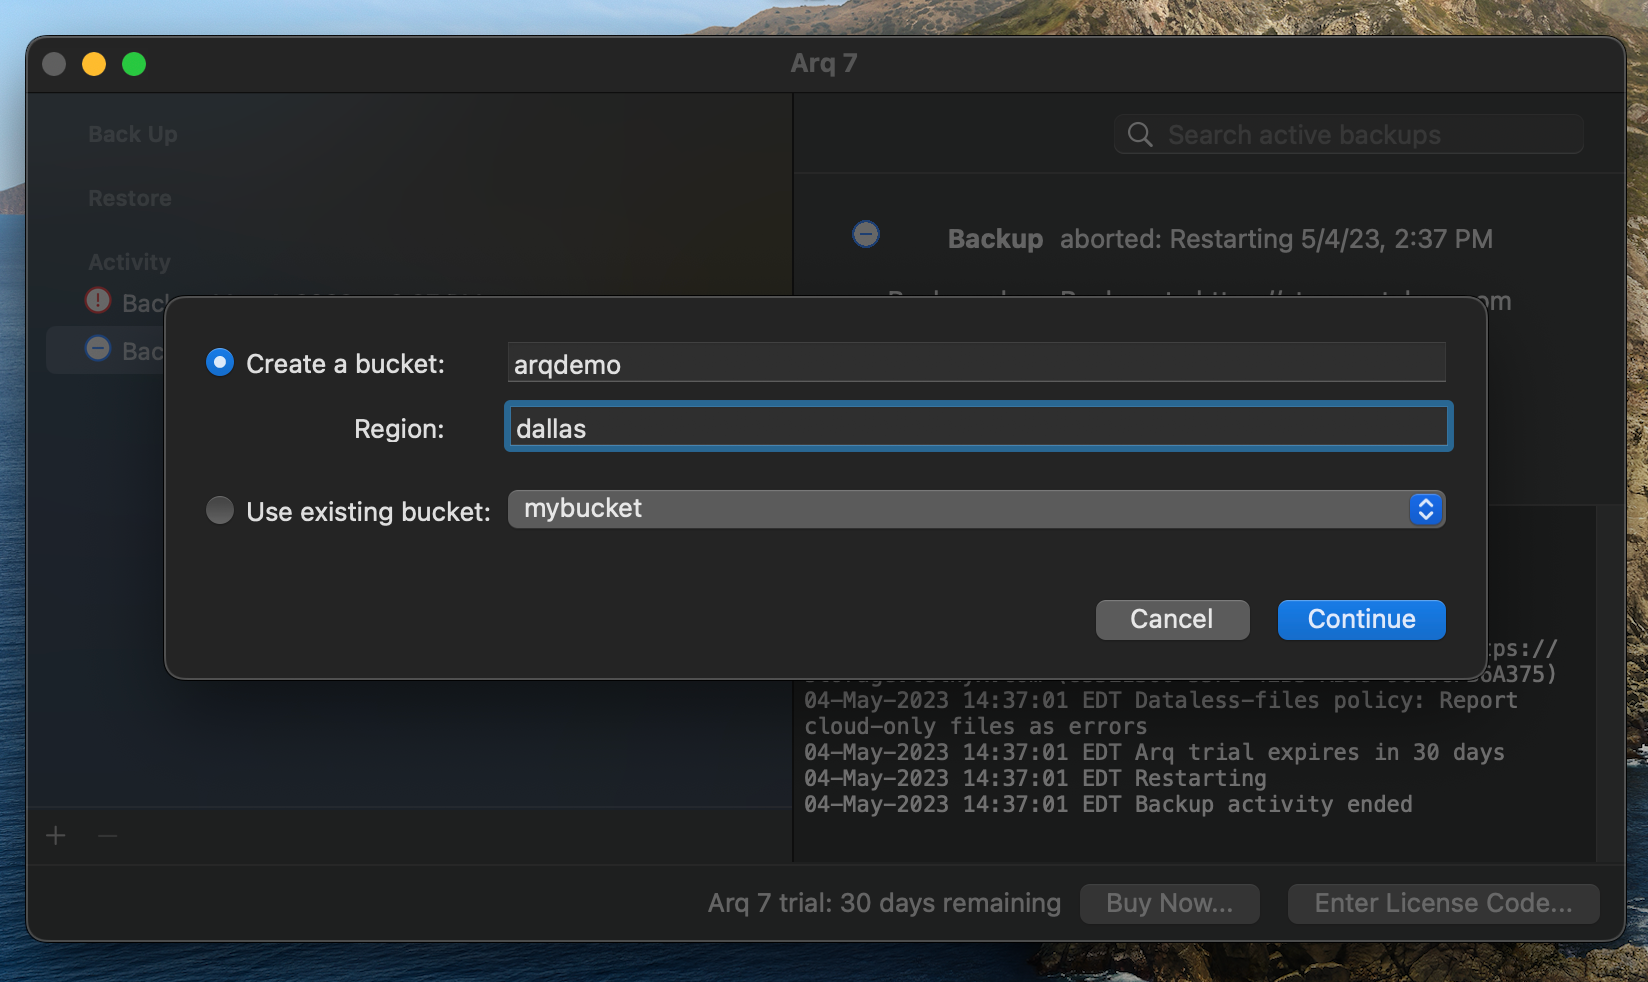This screenshot has height=982, width=1648.
Task: Click the log line Backup activity ended
Action: 1108,804
